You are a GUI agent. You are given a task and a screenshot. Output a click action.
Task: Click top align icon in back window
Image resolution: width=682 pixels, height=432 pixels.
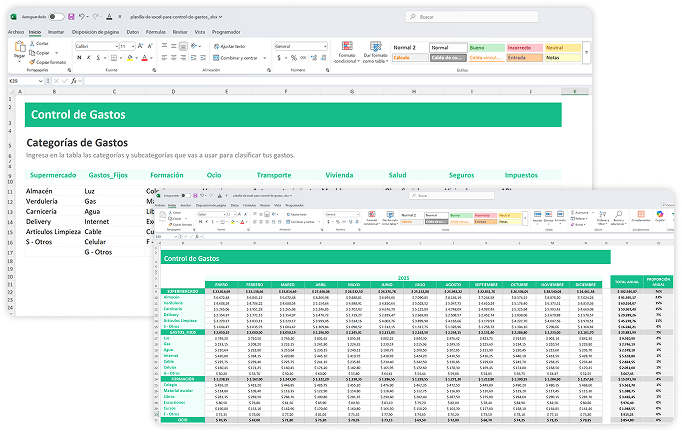coord(164,46)
